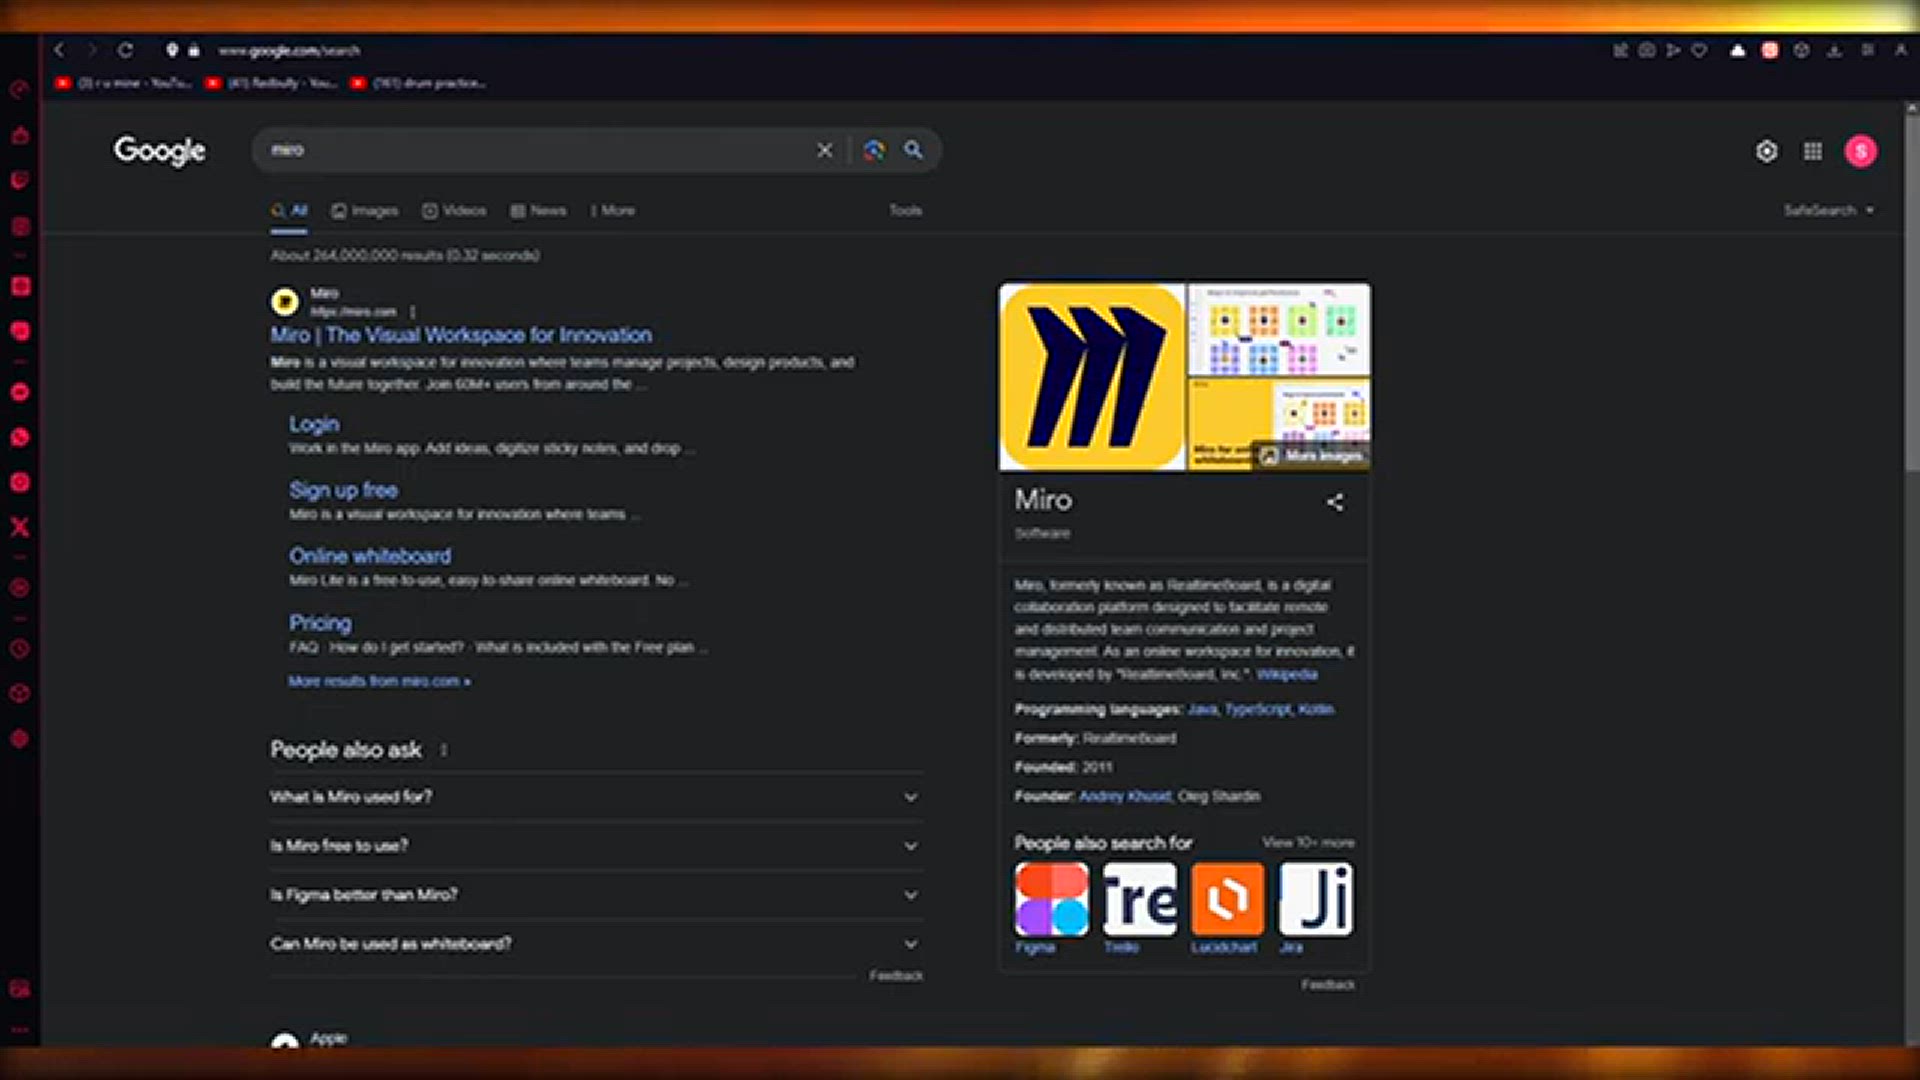
Task: Go back using the browser back arrow
Action: tap(59, 50)
